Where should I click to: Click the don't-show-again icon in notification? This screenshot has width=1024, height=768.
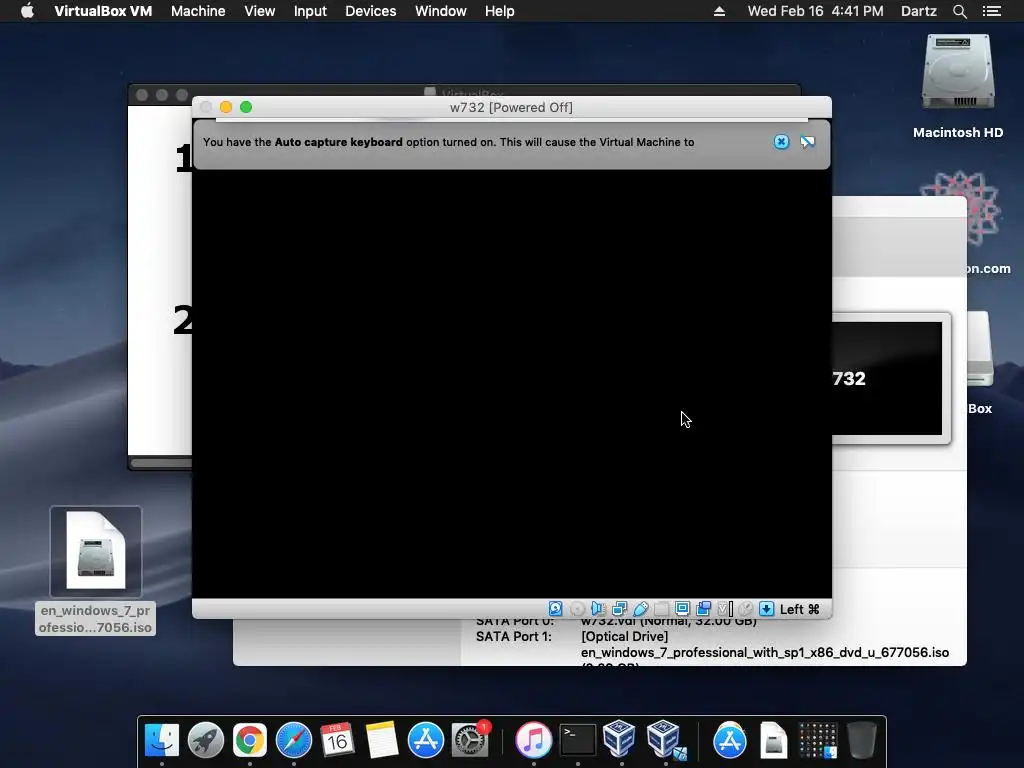point(808,142)
